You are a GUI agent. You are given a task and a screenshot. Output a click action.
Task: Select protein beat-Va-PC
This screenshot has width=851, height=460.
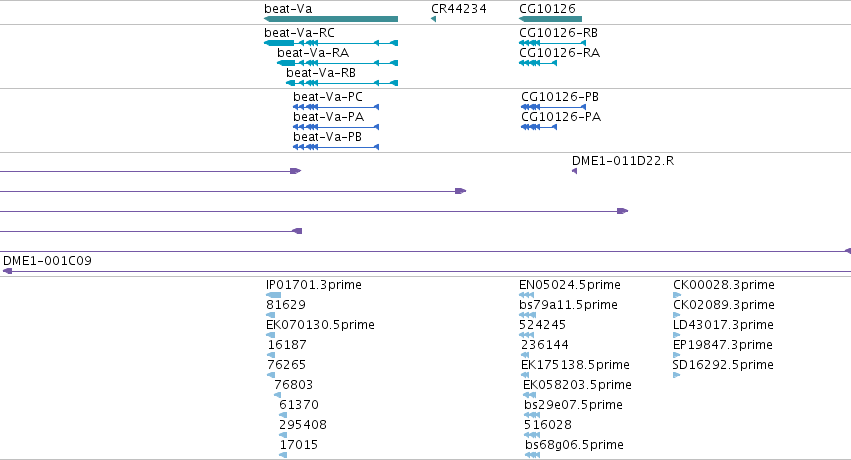point(328,97)
